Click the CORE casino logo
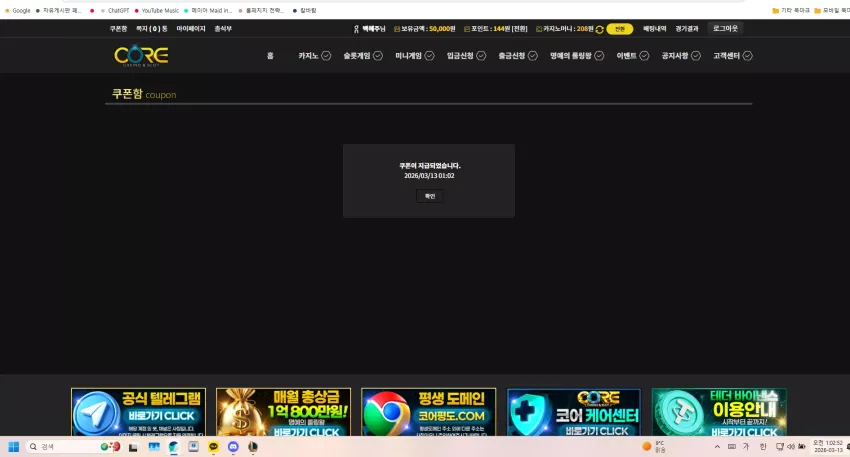Viewport: 850px width, 457px height. click(x=141, y=55)
